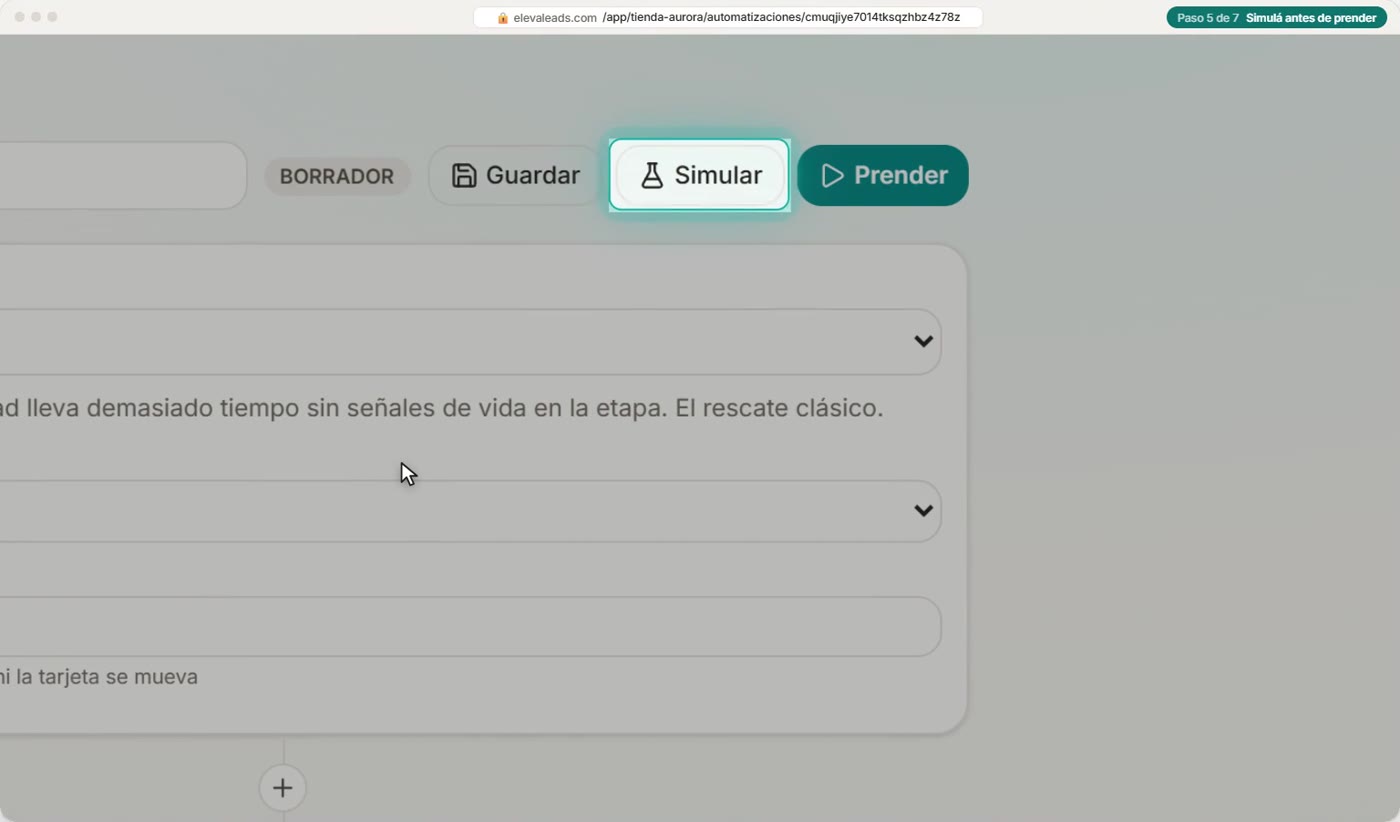This screenshot has width=1400, height=822.
Task: Click the BORRADOR status badge
Action: (x=337, y=176)
